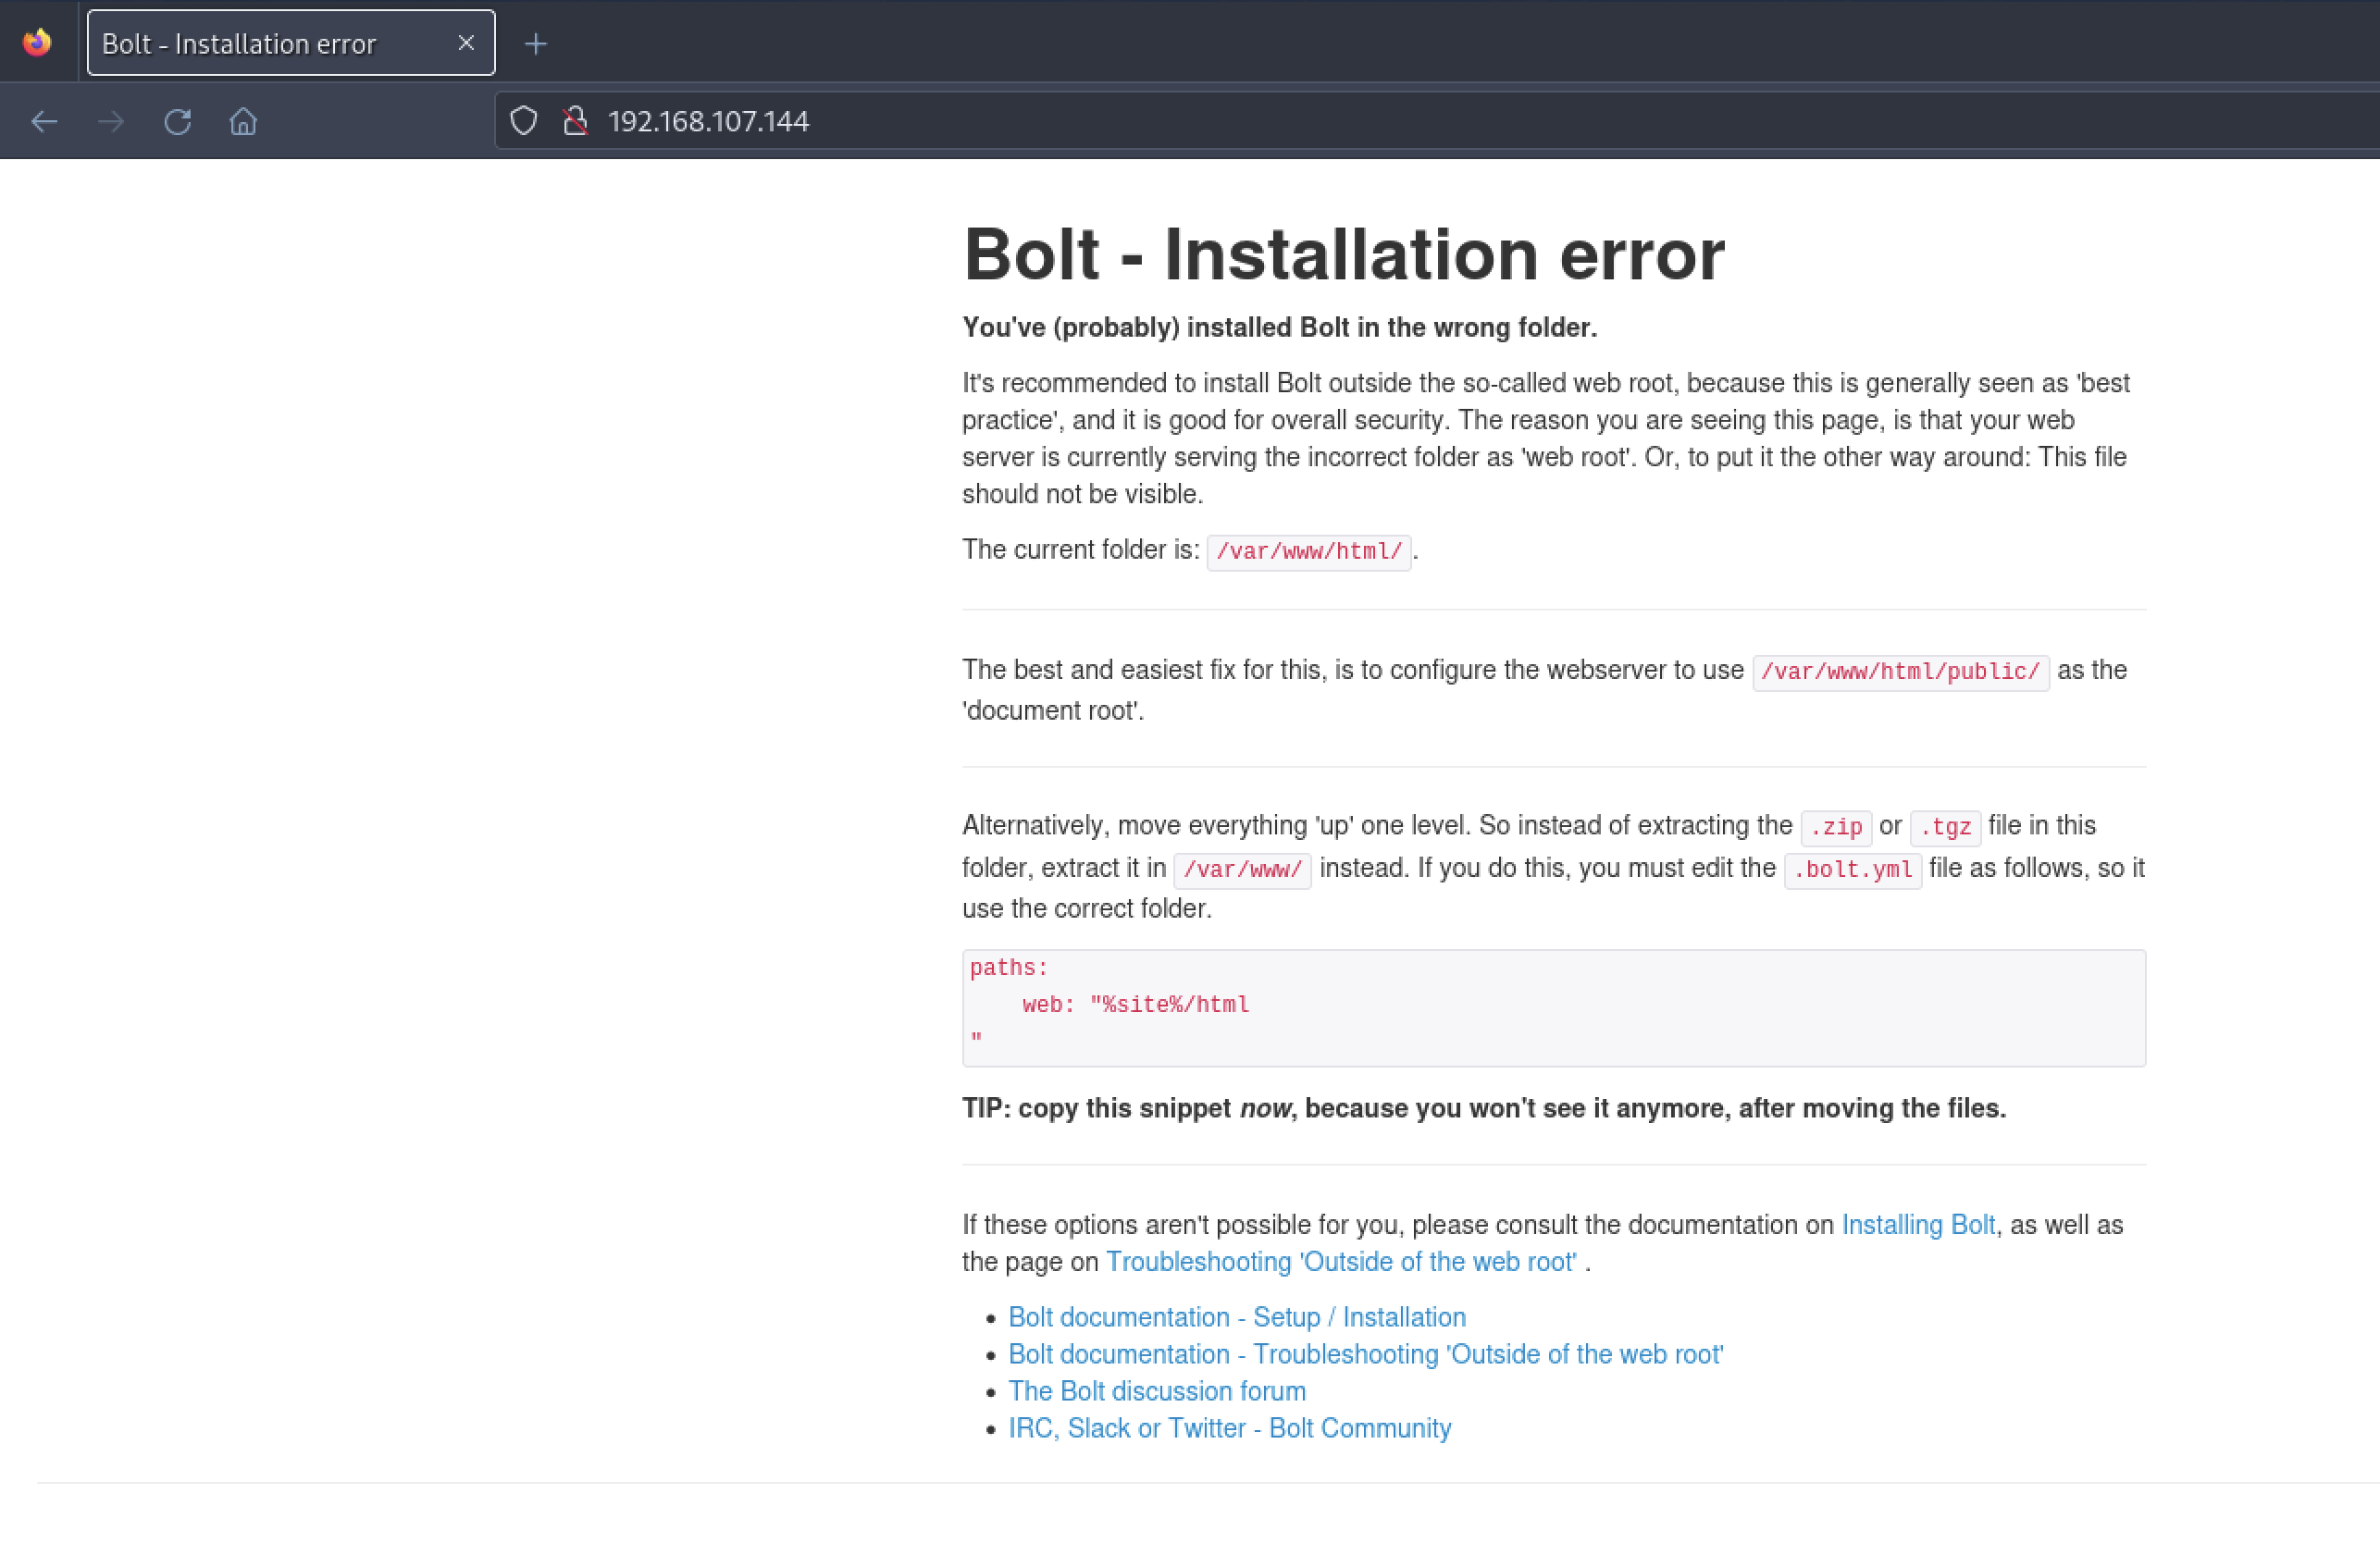Click the browser back arrow

(x=44, y=121)
